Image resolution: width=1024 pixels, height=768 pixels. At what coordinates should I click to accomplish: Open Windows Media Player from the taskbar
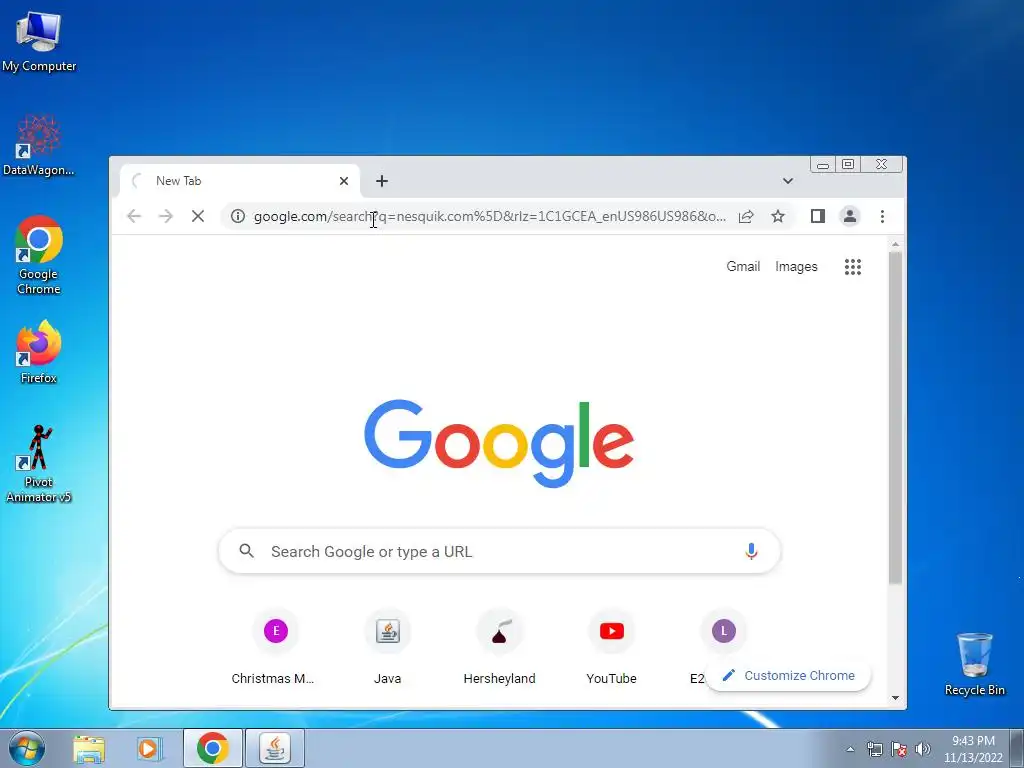click(149, 749)
